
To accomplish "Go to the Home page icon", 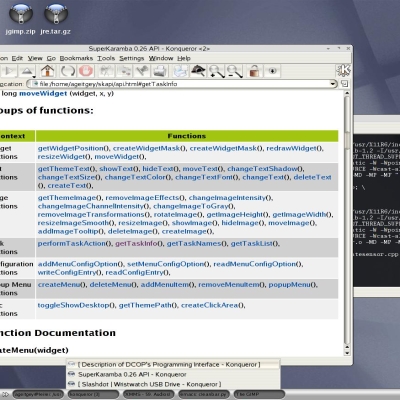I will coord(47,71).
